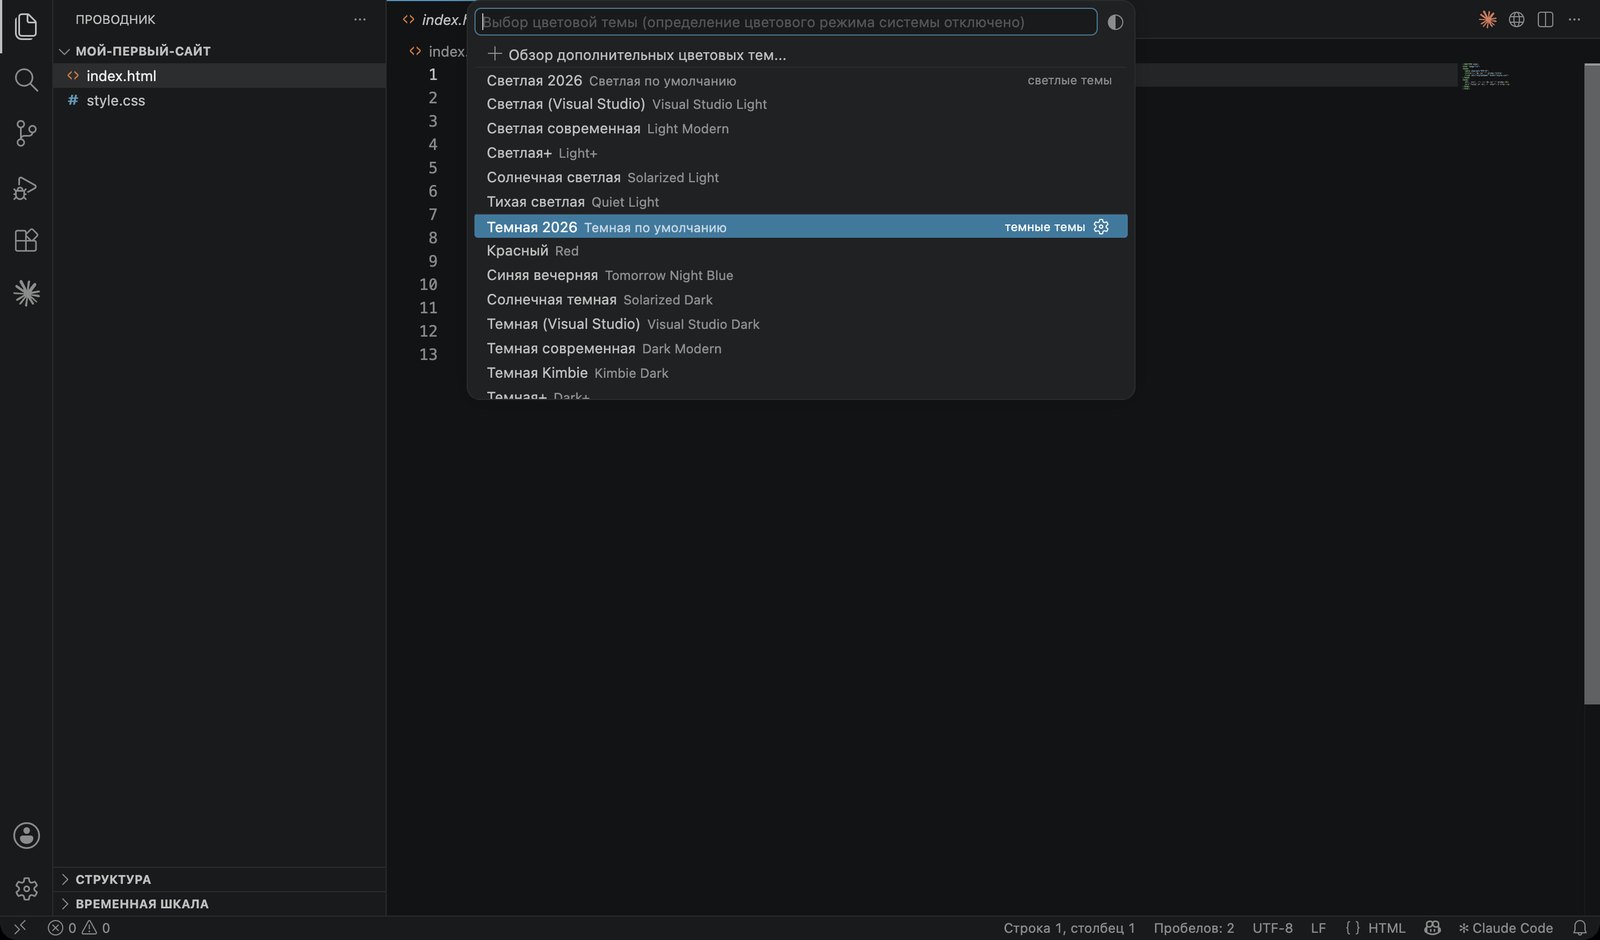Click the Строка 1, столбец 1 indicator
The image size is (1600, 940).
pos(1069,928)
